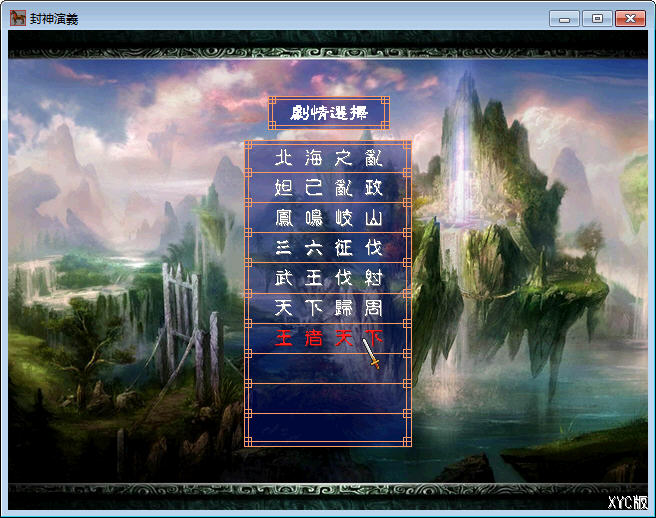Minimize the 封神演義 window
Screen dimensions: 656x518
564,19
